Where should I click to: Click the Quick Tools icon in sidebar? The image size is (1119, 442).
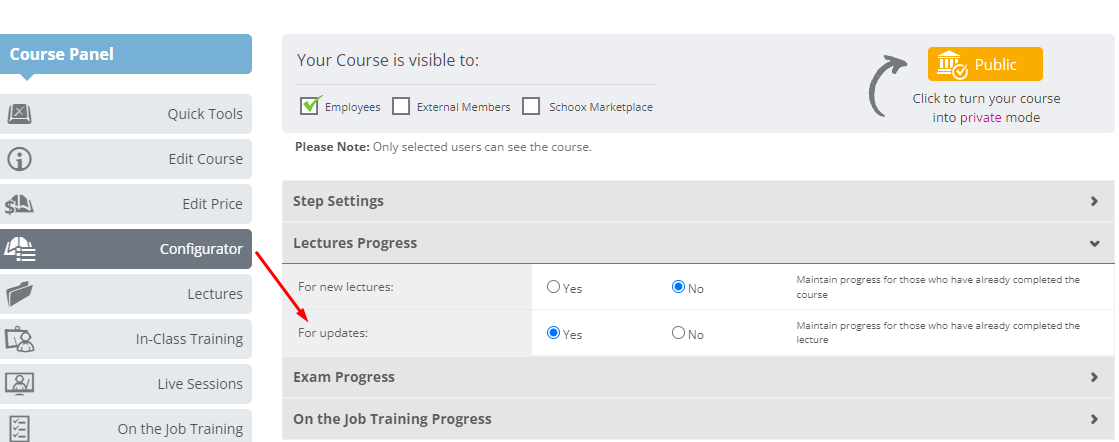click(x=19, y=114)
